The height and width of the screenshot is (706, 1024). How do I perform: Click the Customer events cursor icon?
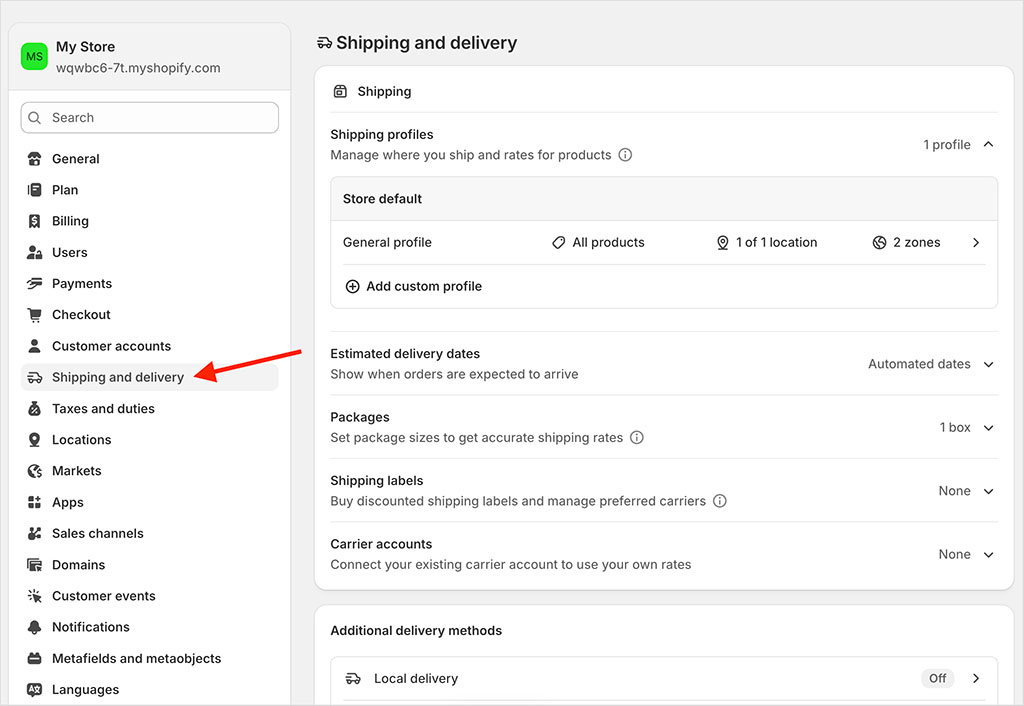pyautogui.click(x=35, y=596)
